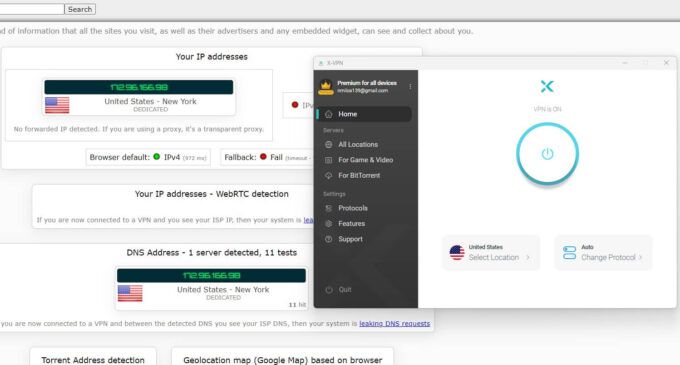Click the red Fallback status dot

(x=263, y=157)
